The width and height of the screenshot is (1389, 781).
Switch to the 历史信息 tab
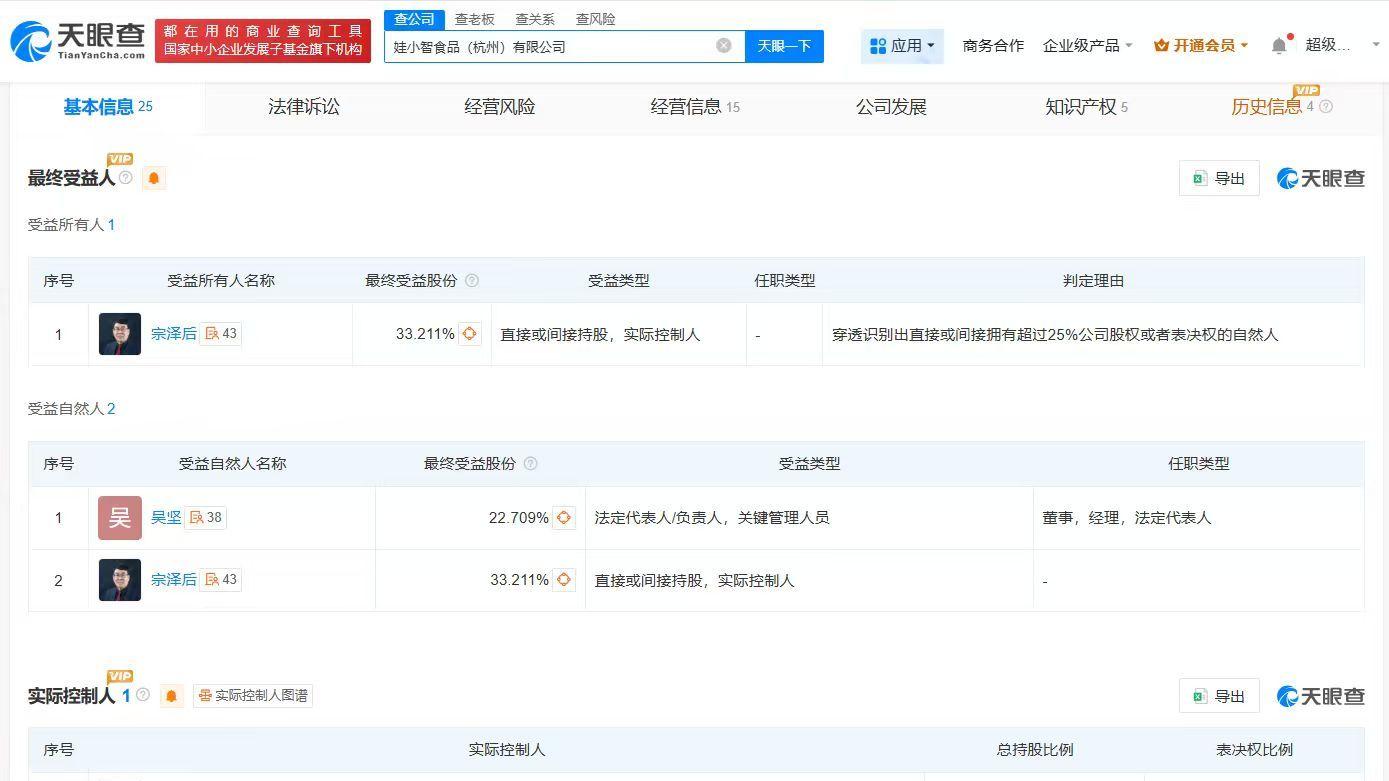pos(1266,107)
